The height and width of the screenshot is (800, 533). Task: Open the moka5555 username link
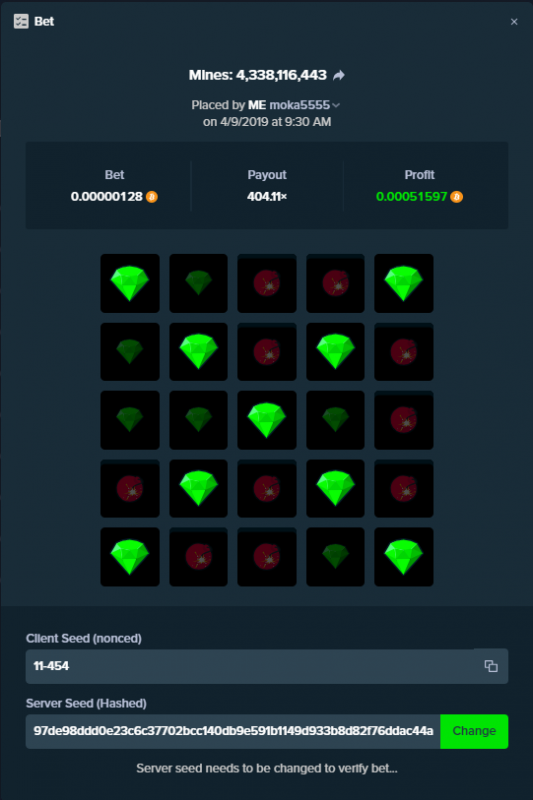click(299, 105)
